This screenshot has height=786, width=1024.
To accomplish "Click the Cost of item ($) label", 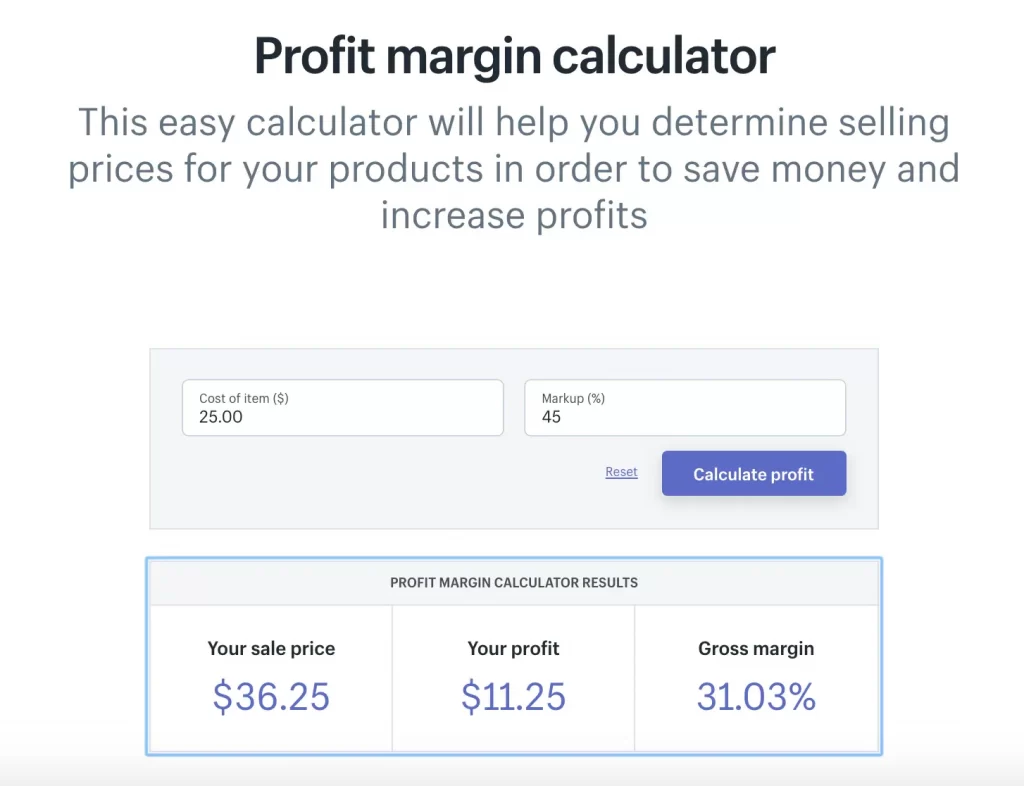I will tap(244, 398).
